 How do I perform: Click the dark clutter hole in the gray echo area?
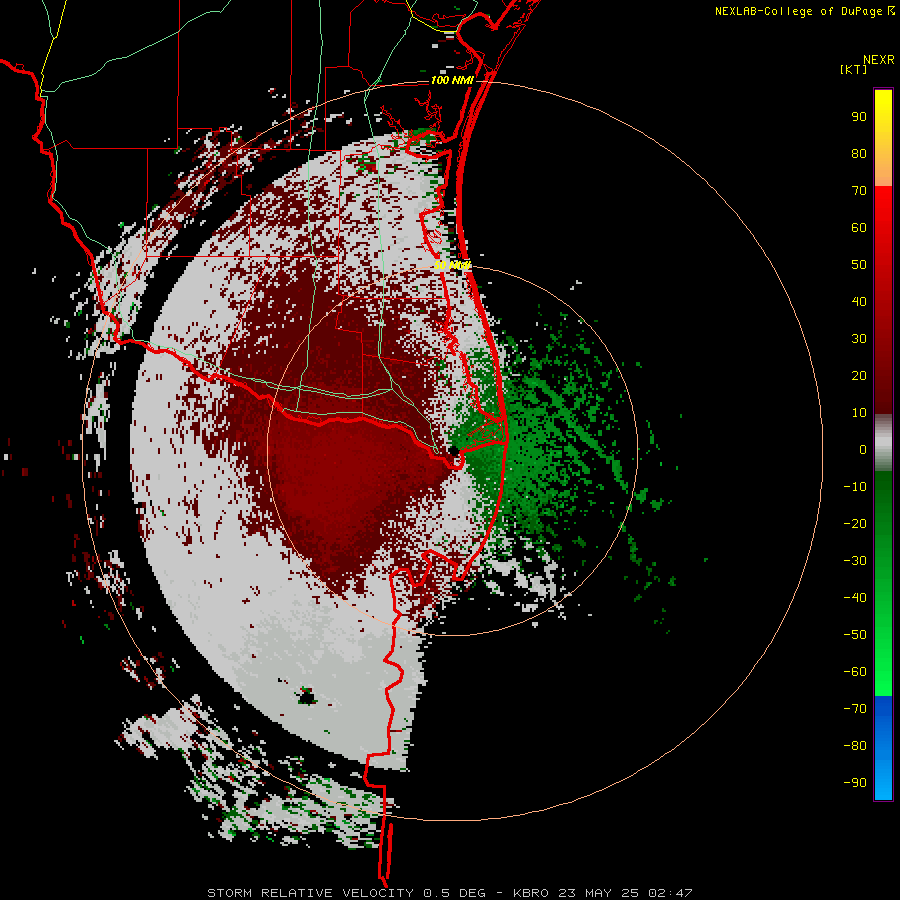pos(307,697)
